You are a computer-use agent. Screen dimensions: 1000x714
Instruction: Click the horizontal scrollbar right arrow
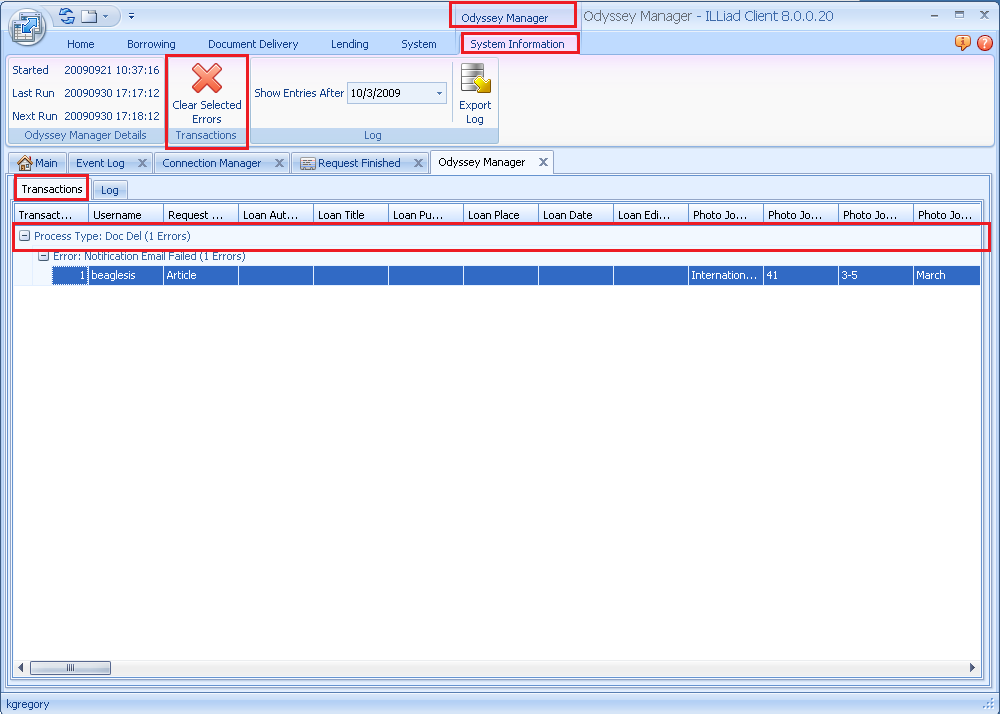point(973,668)
